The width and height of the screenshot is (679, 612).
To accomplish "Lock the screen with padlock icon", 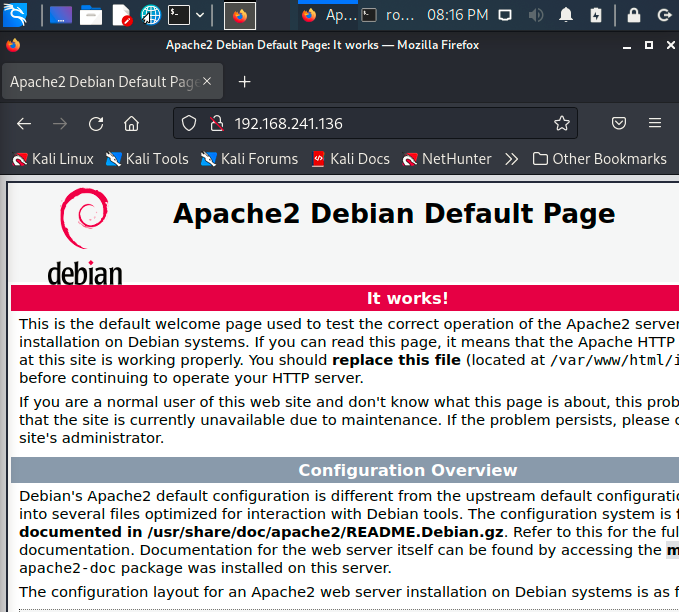I will pyautogui.click(x=634, y=15).
